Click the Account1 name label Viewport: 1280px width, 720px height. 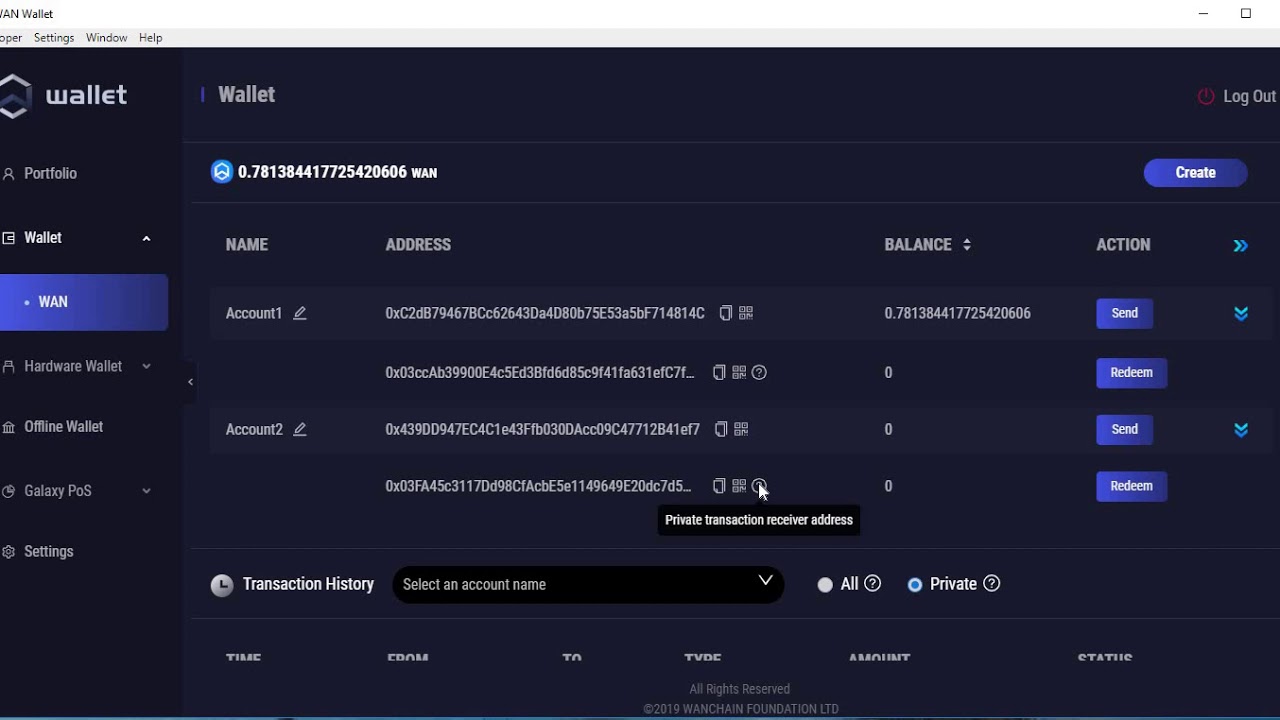click(254, 313)
